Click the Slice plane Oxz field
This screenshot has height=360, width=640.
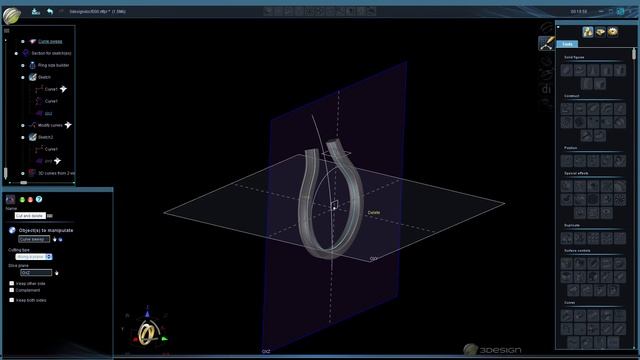click(36, 273)
